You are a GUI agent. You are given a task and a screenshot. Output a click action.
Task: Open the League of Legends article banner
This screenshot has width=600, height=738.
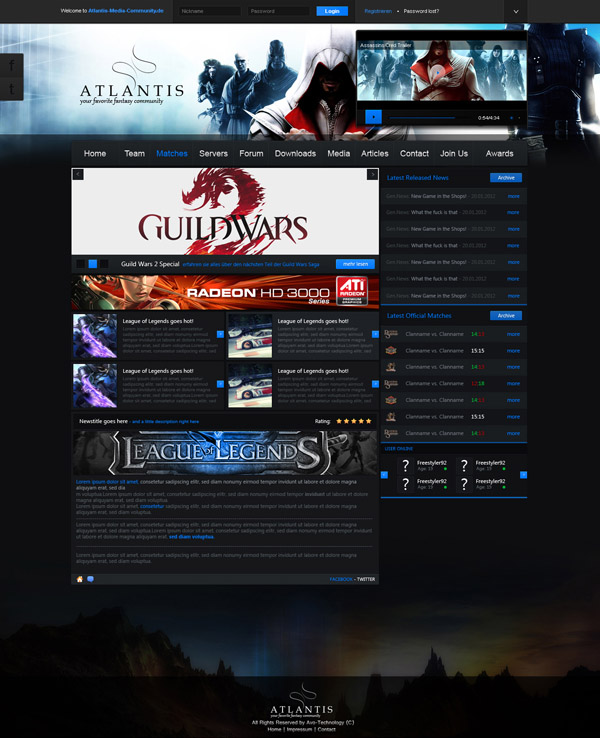225,452
